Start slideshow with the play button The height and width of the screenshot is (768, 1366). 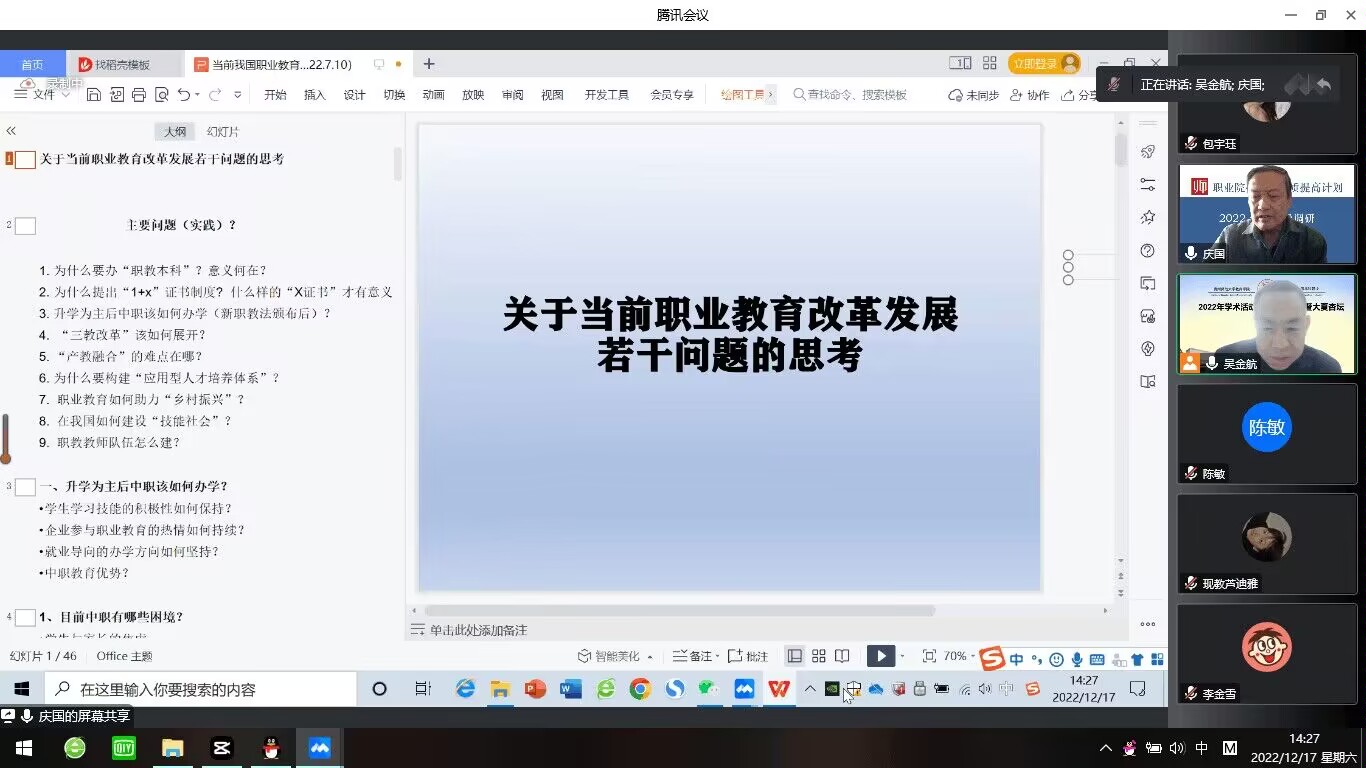click(x=880, y=656)
